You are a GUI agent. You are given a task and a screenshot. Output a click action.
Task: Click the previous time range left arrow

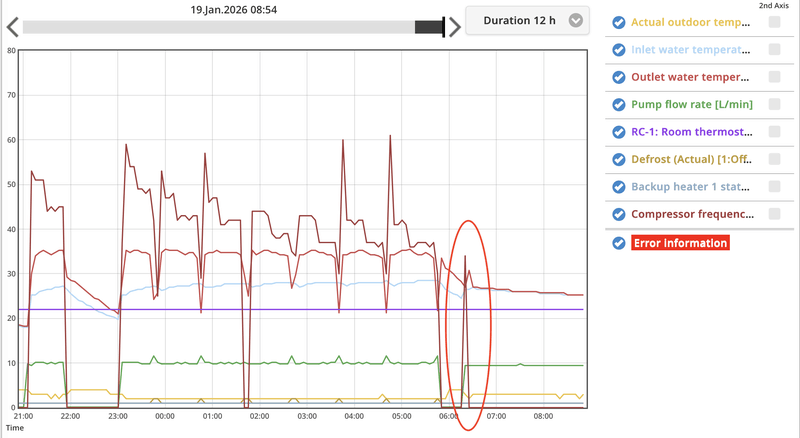(x=13, y=27)
